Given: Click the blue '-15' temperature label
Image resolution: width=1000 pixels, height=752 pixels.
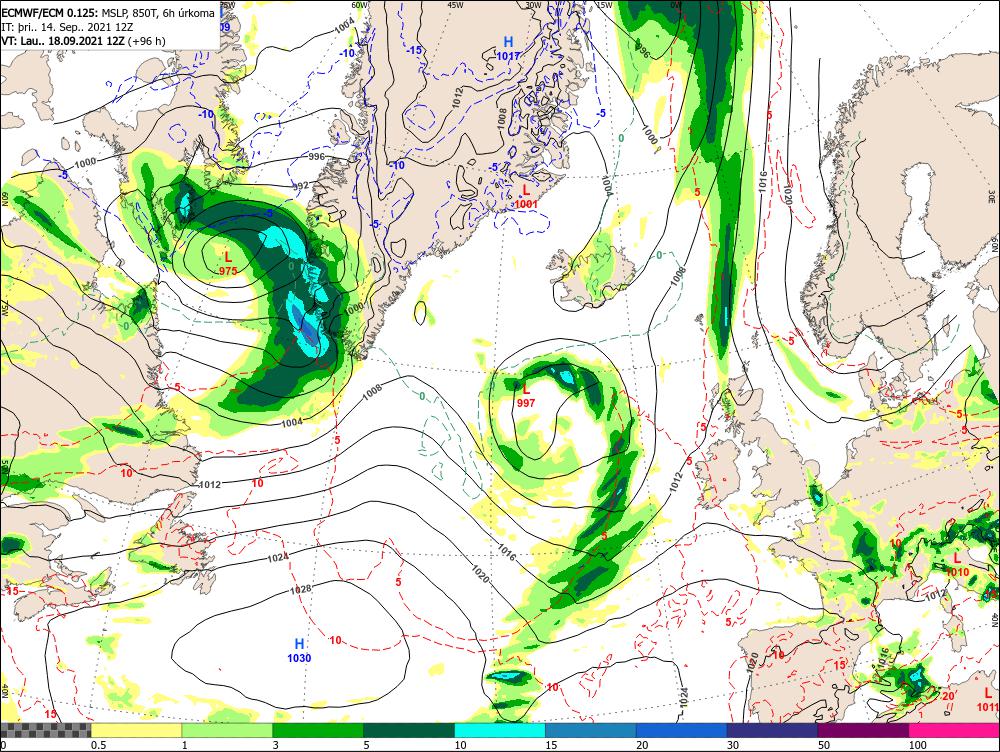Looking at the screenshot, I should (415, 50).
